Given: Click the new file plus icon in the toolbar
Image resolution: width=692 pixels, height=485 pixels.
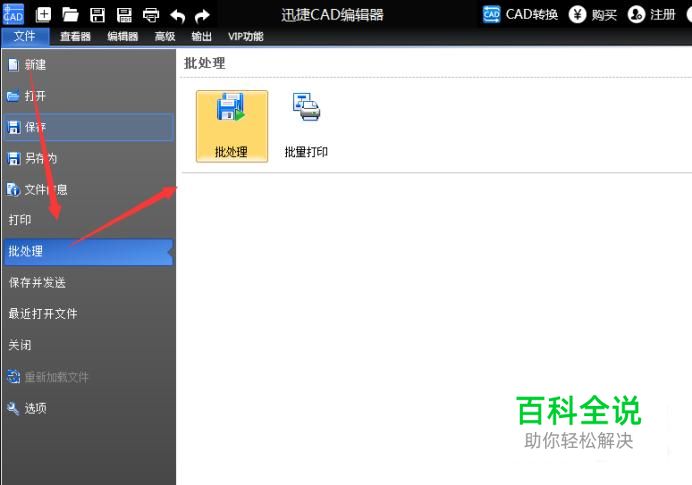Looking at the screenshot, I should (43, 15).
